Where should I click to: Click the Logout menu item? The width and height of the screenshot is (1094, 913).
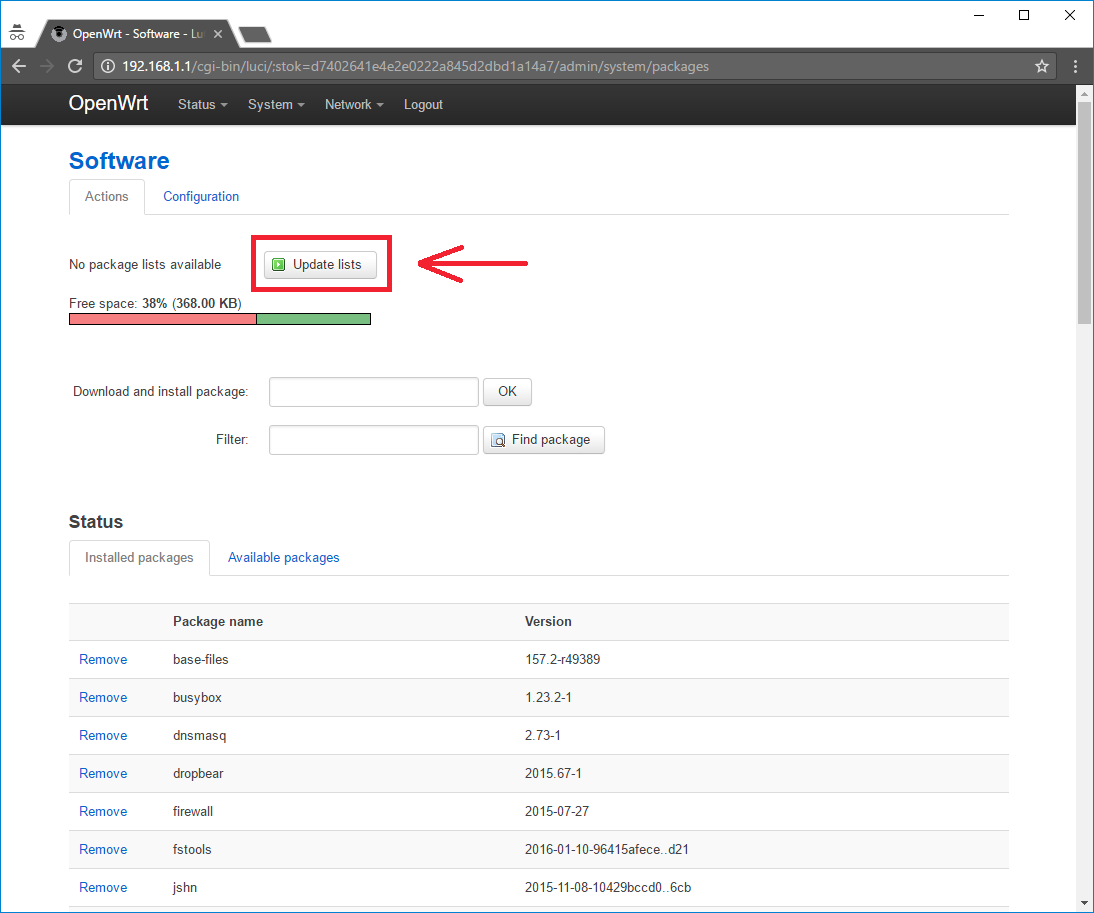(423, 105)
